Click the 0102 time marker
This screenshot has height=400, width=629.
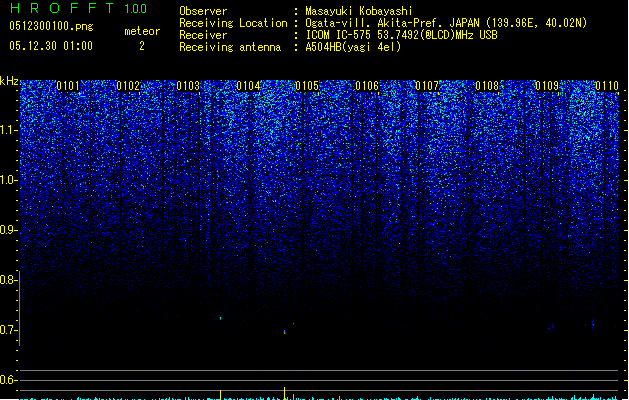pyautogui.click(x=128, y=86)
